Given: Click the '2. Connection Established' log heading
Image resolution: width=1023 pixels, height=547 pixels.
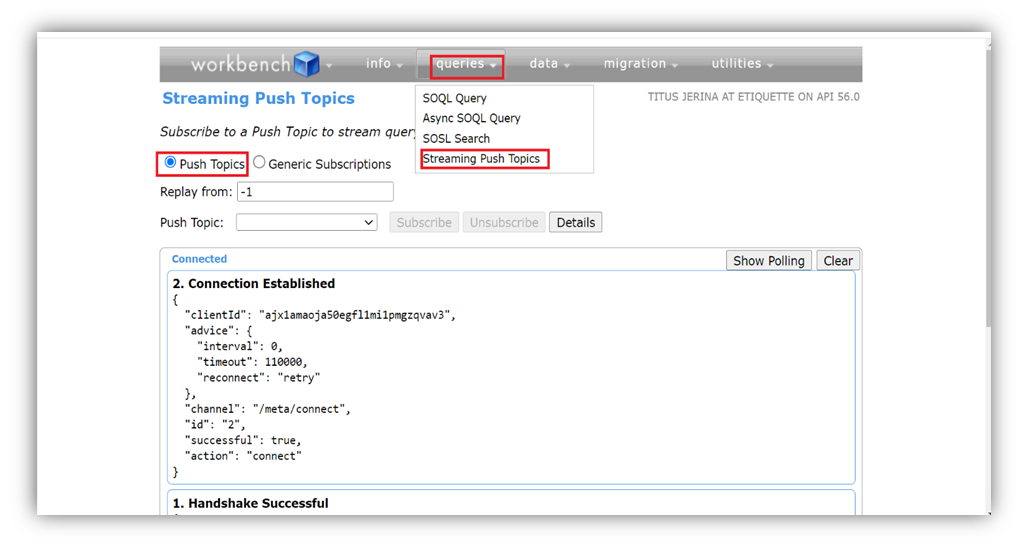Looking at the screenshot, I should tap(254, 283).
